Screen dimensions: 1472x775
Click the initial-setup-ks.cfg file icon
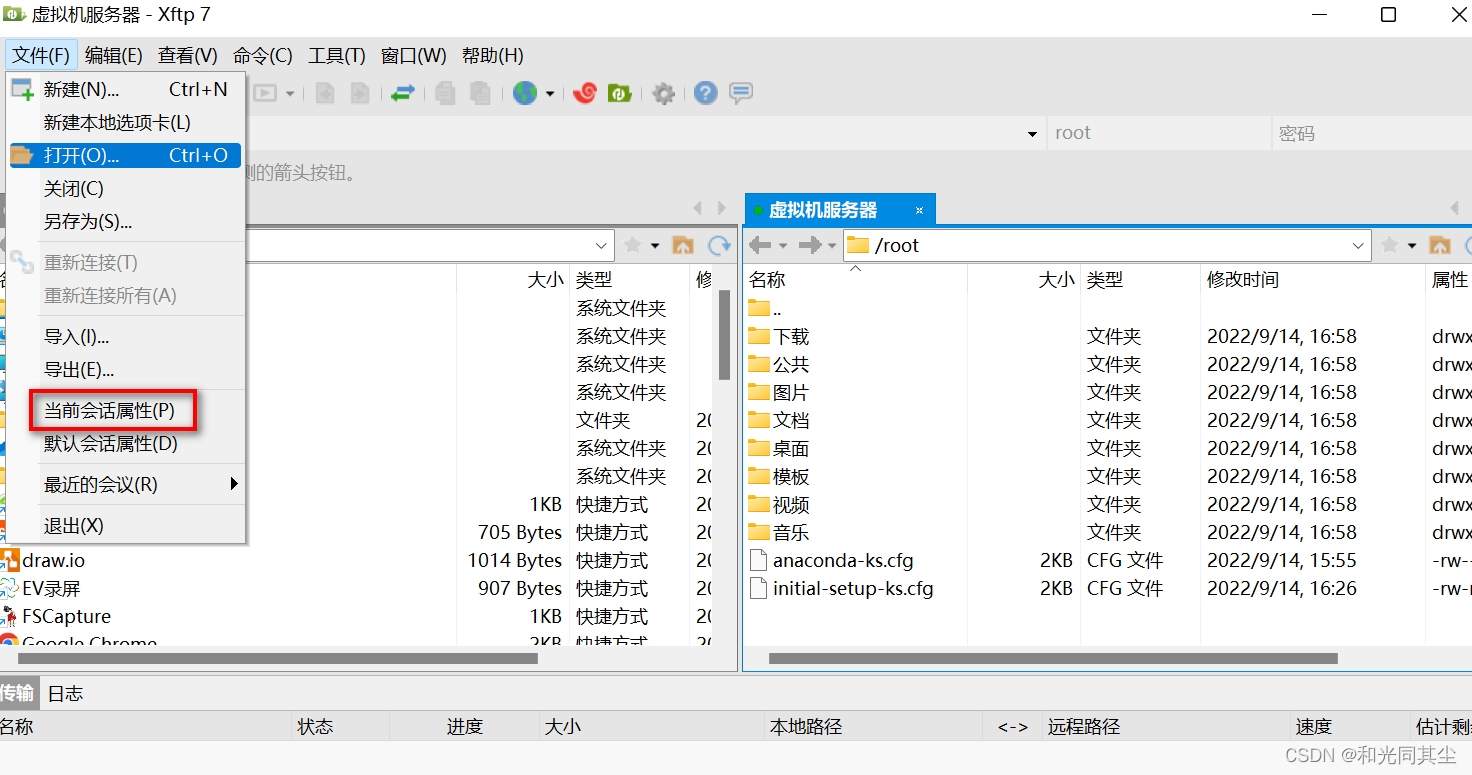coord(759,588)
